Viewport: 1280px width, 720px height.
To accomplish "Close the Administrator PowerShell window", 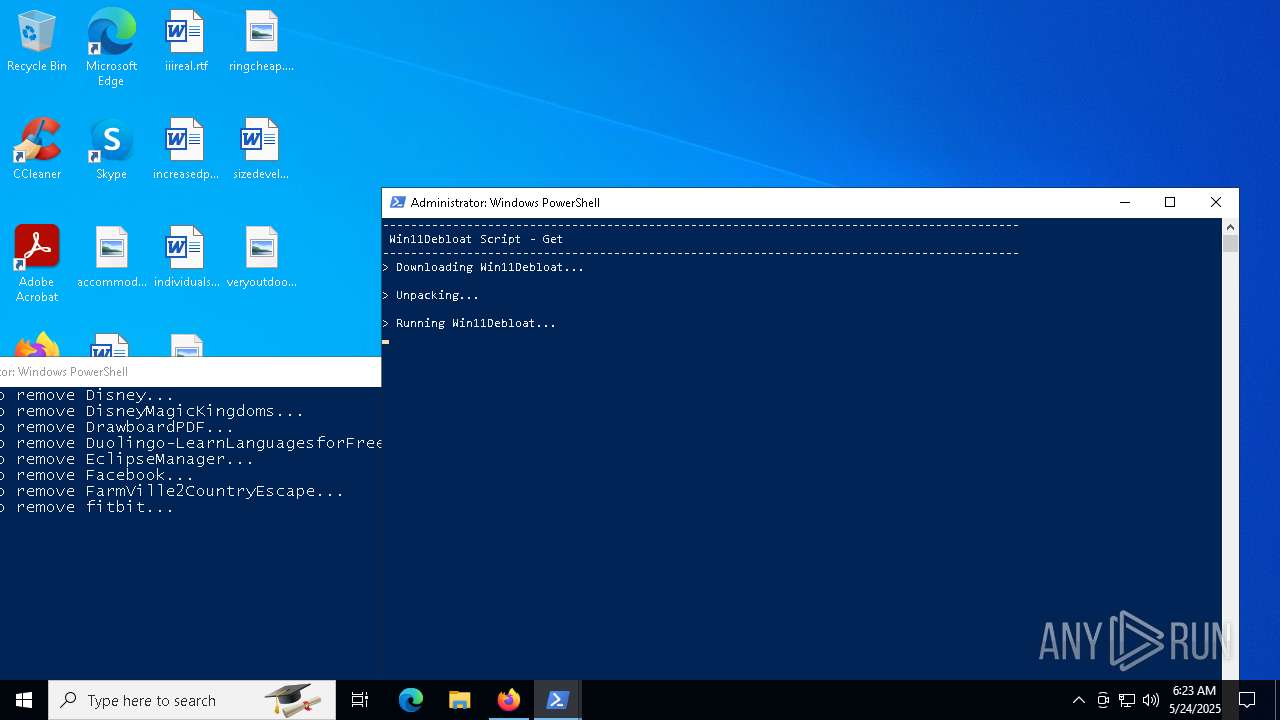I will click(1216, 202).
